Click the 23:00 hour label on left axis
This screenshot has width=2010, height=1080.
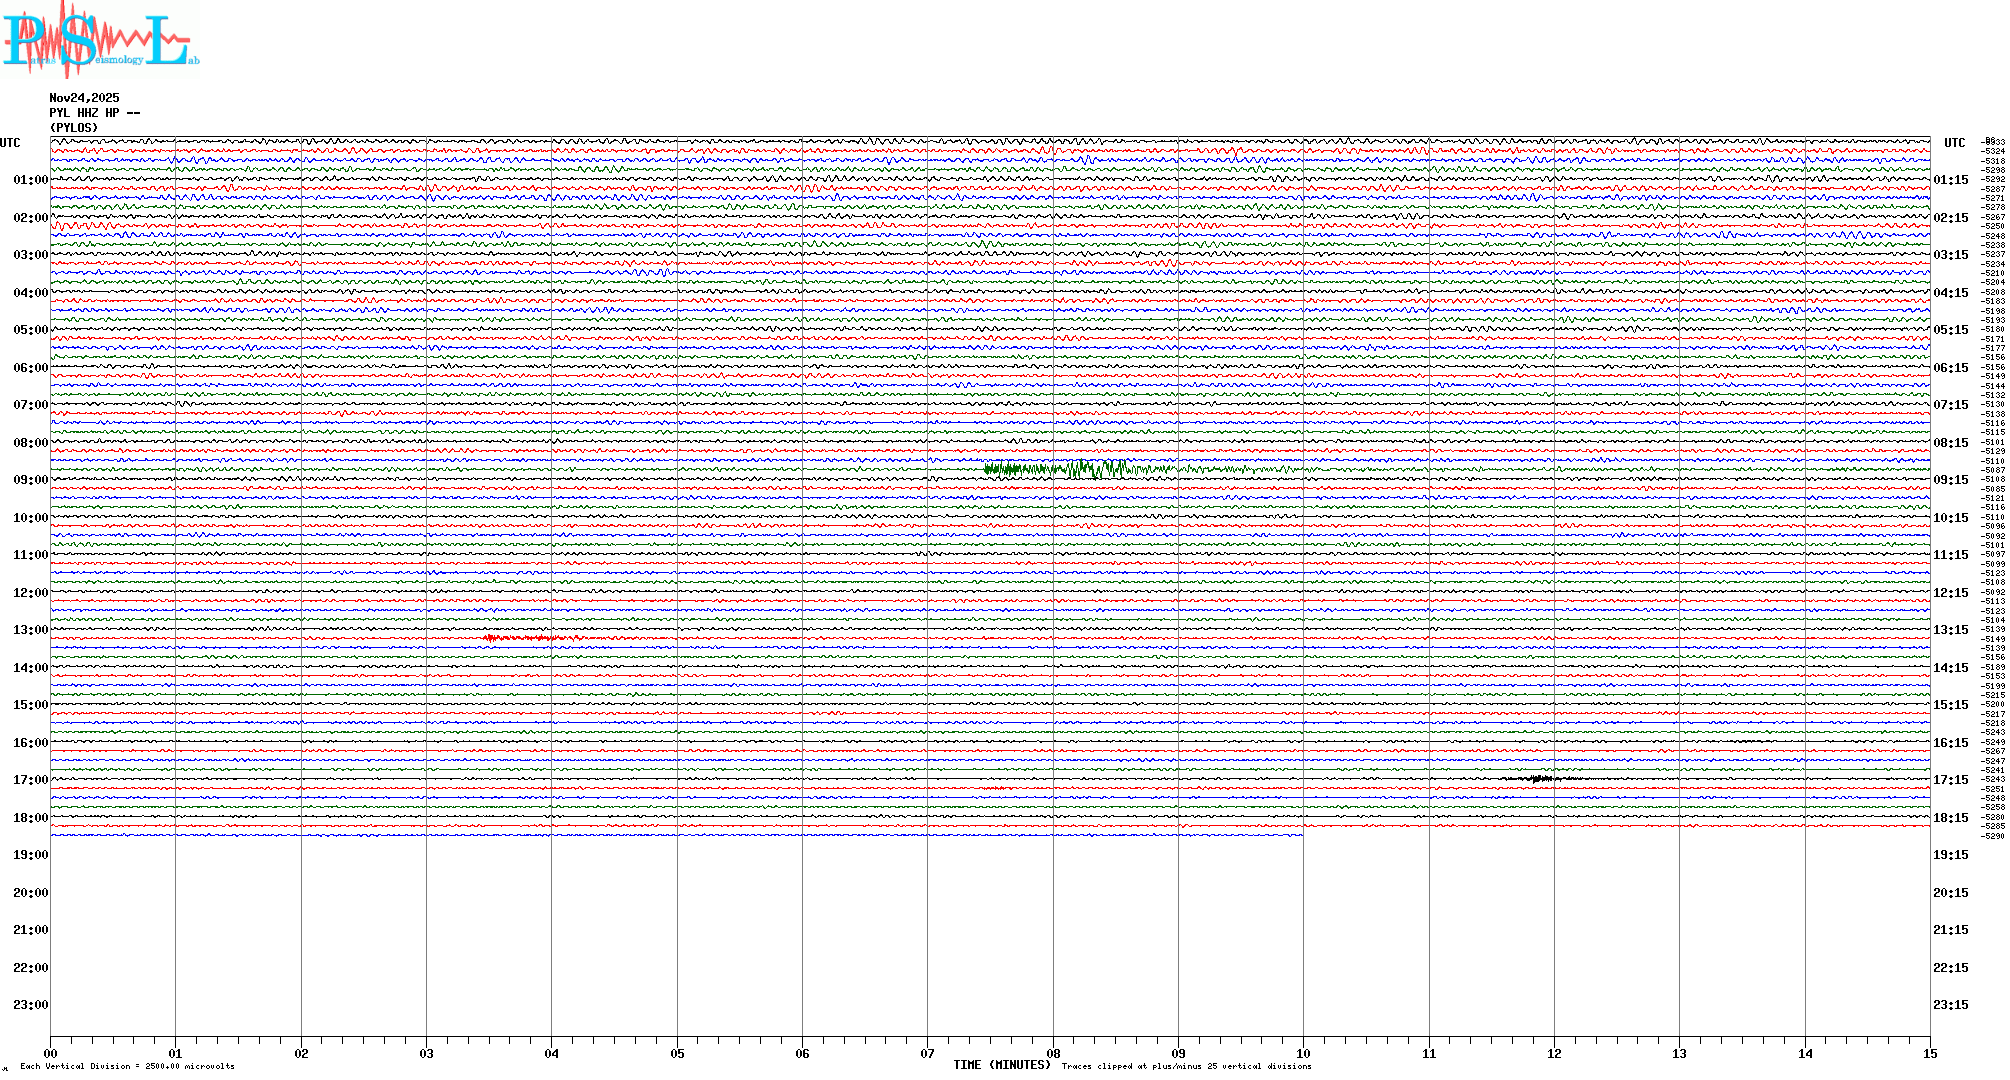30,1005
